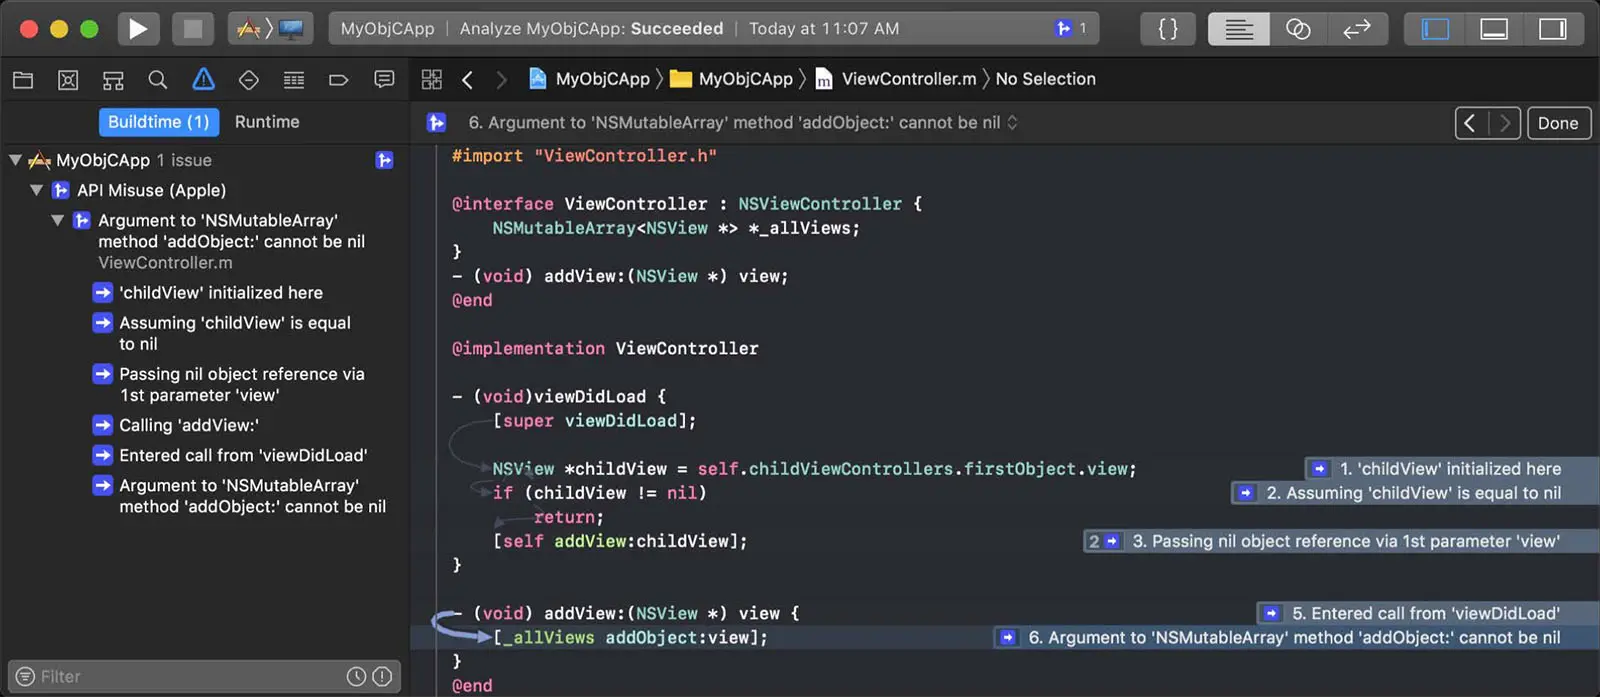Select the MyObjCApp 1 issue row
This screenshot has width=1600, height=697.
tap(205, 160)
